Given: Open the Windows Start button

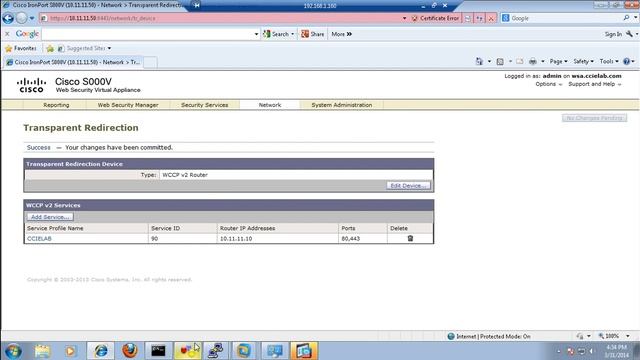Looking at the screenshot, I should click(x=13, y=351).
